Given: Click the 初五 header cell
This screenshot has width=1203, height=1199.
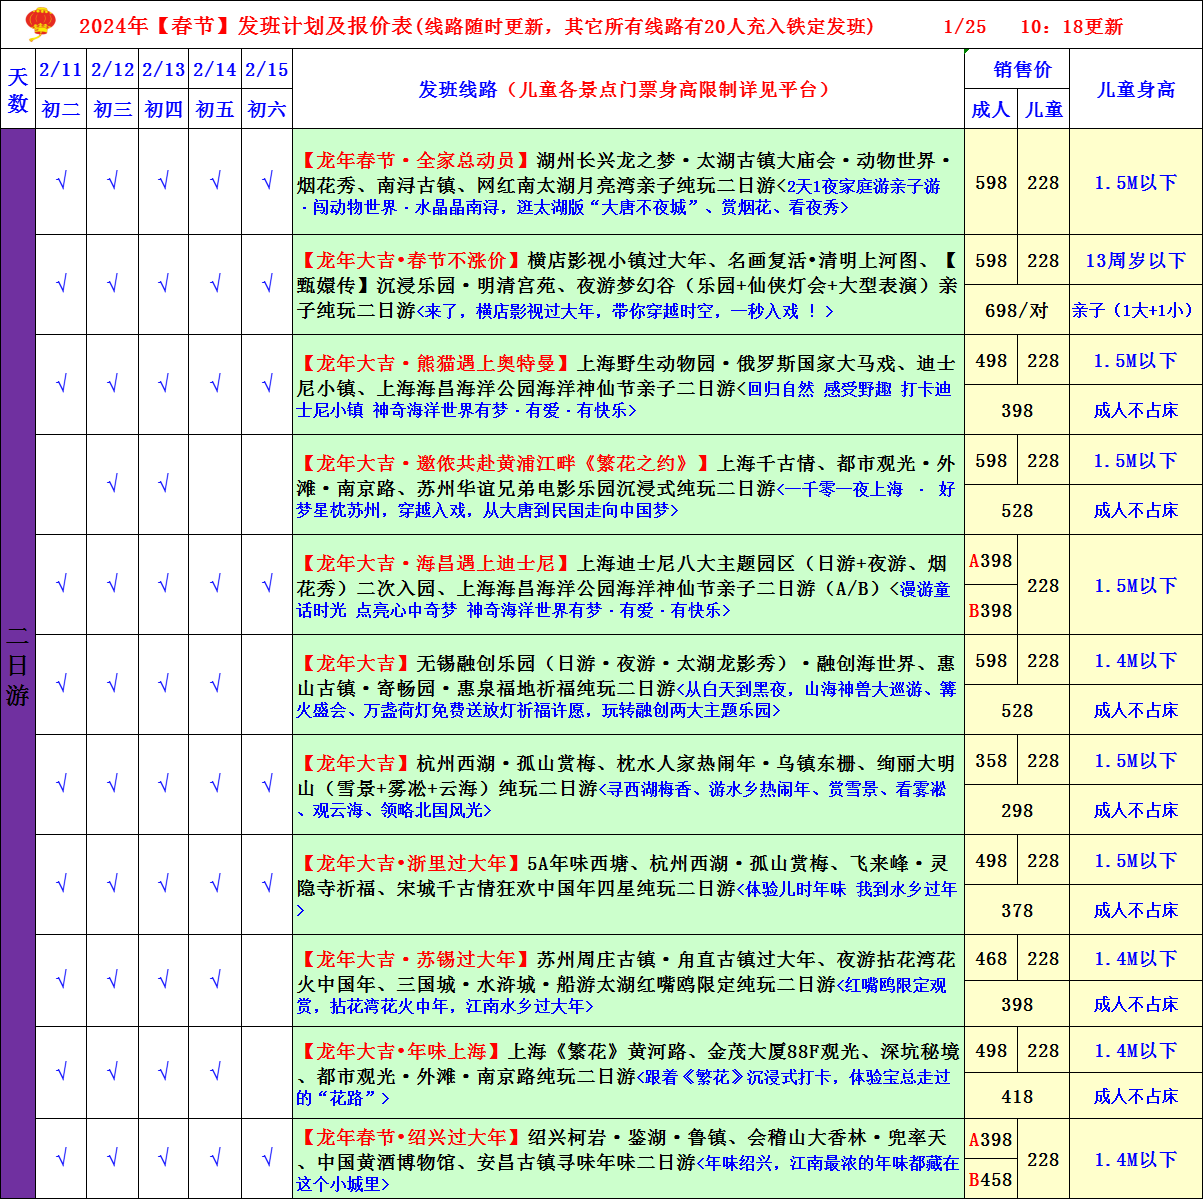Looking at the screenshot, I should coord(215,110).
